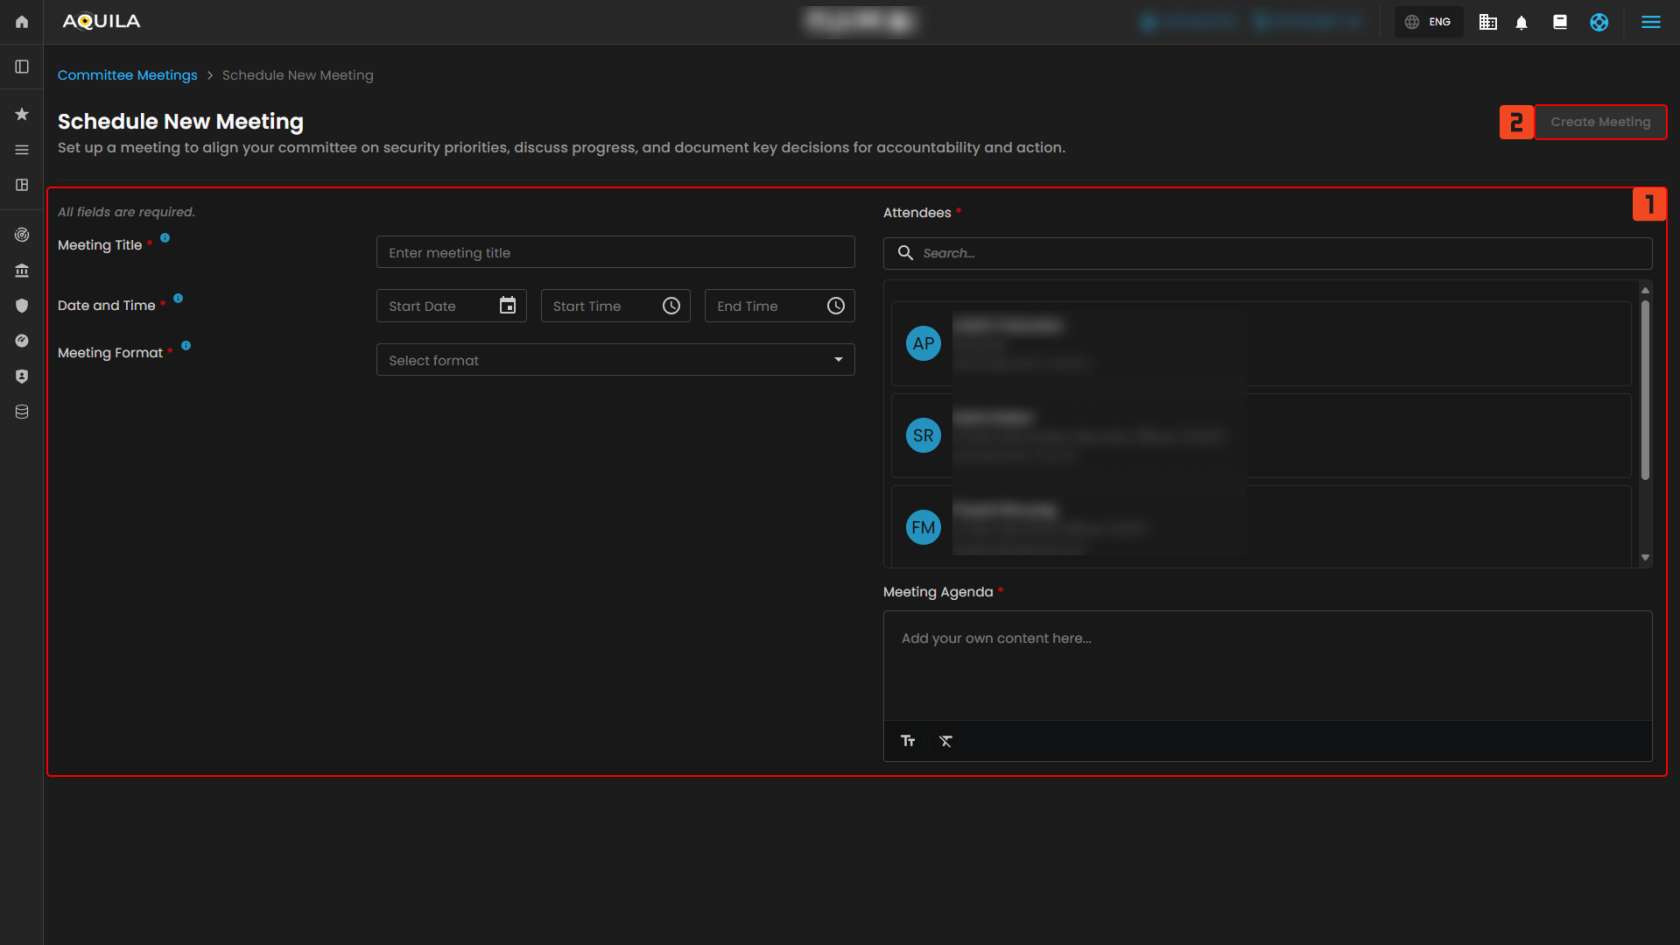1680x945 pixels.
Task: Open the sidebar list menu icon
Action: tap(21, 150)
